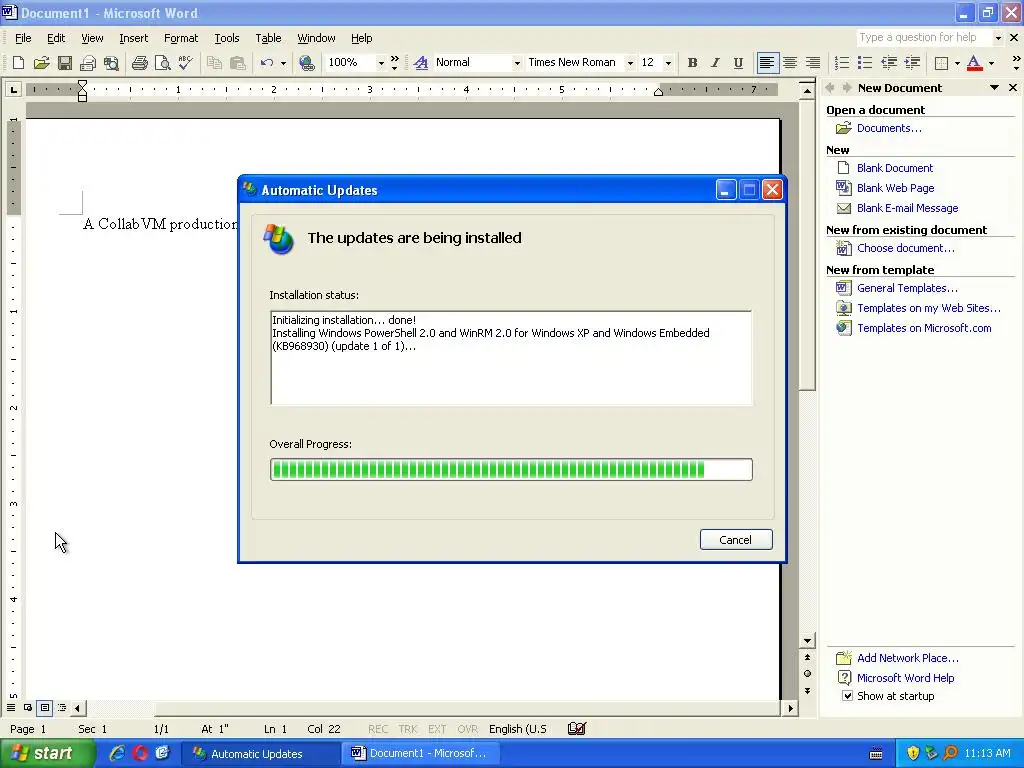This screenshot has height=768, width=1024.
Task: Click Increase Indent icon
Action: (x=912, y=63)
